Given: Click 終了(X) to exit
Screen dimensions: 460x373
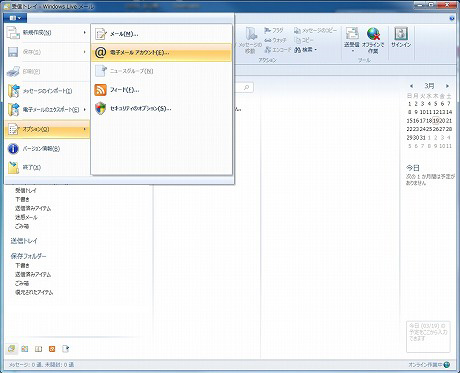Looking at the screenshot, I should tap(47, 167).
